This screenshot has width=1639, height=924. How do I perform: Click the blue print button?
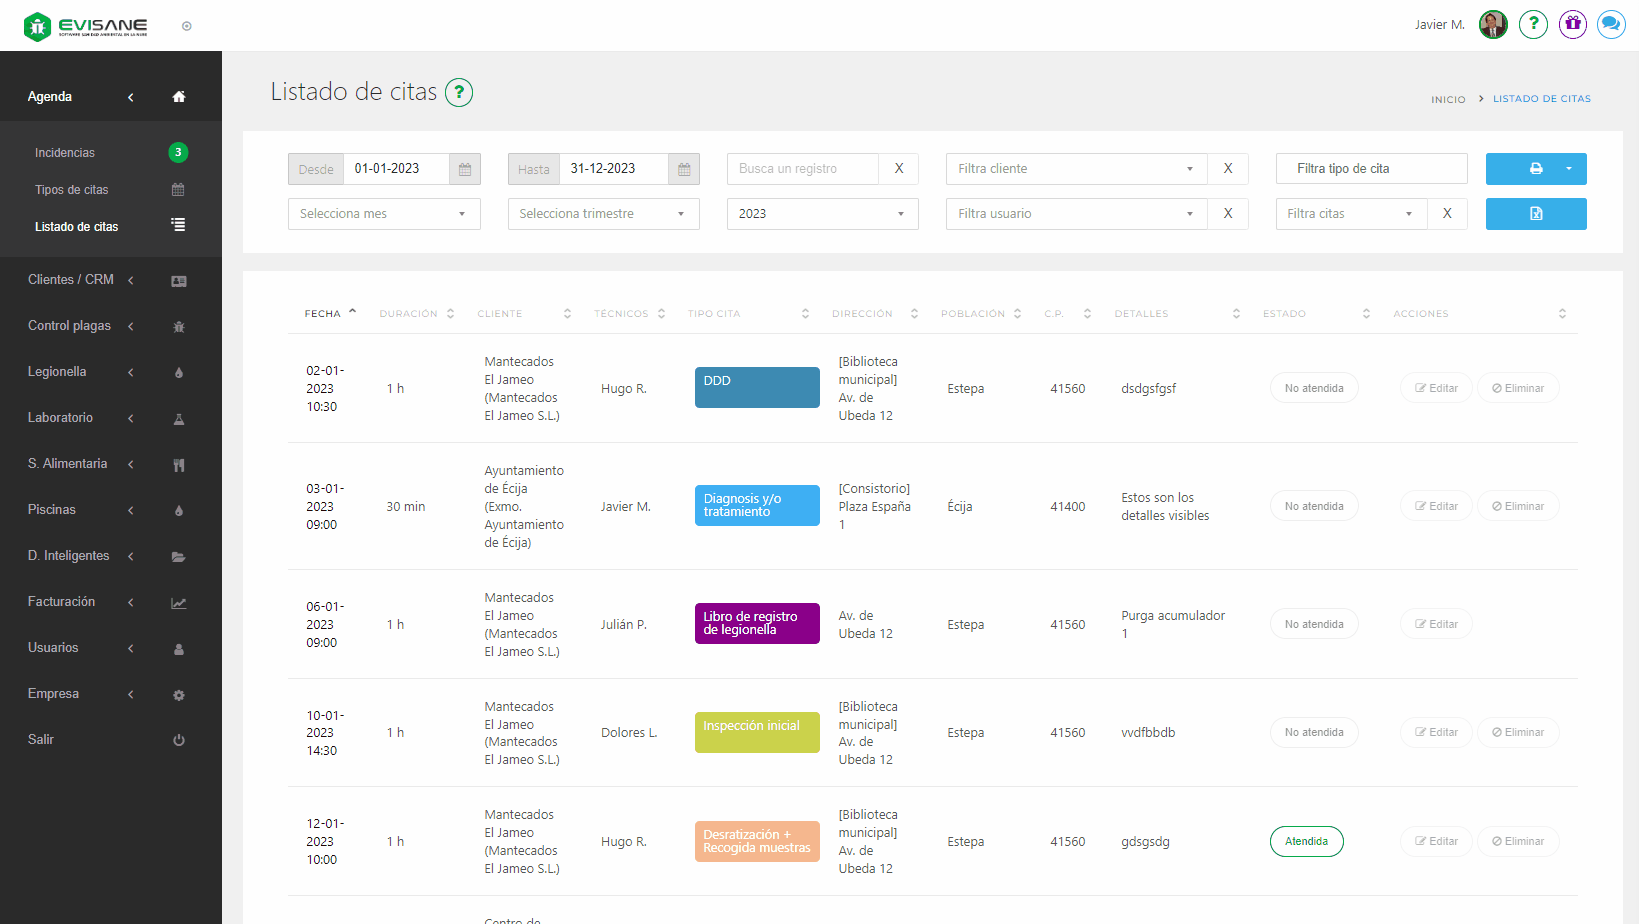tap(1520, 169)
